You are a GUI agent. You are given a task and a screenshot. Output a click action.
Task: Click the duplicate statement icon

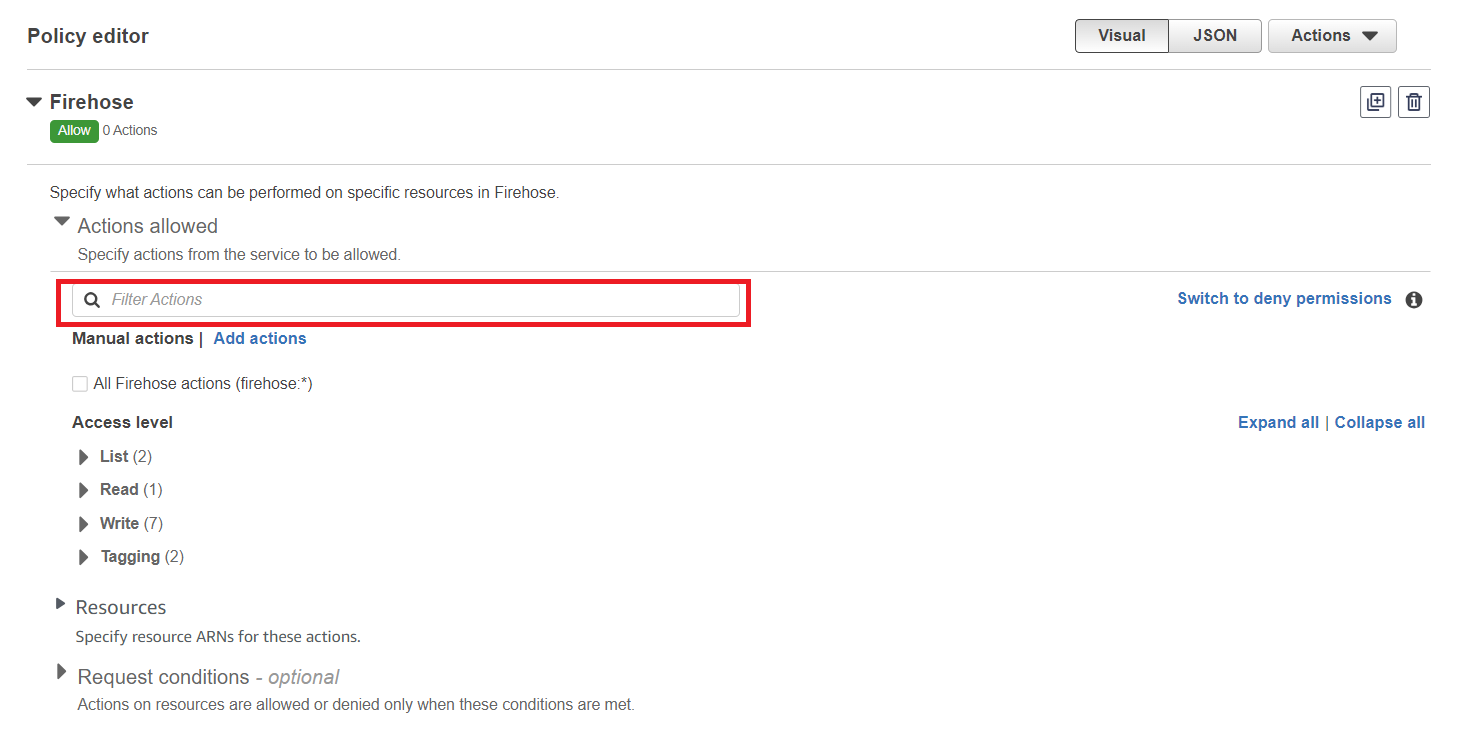coord(1376,102)
